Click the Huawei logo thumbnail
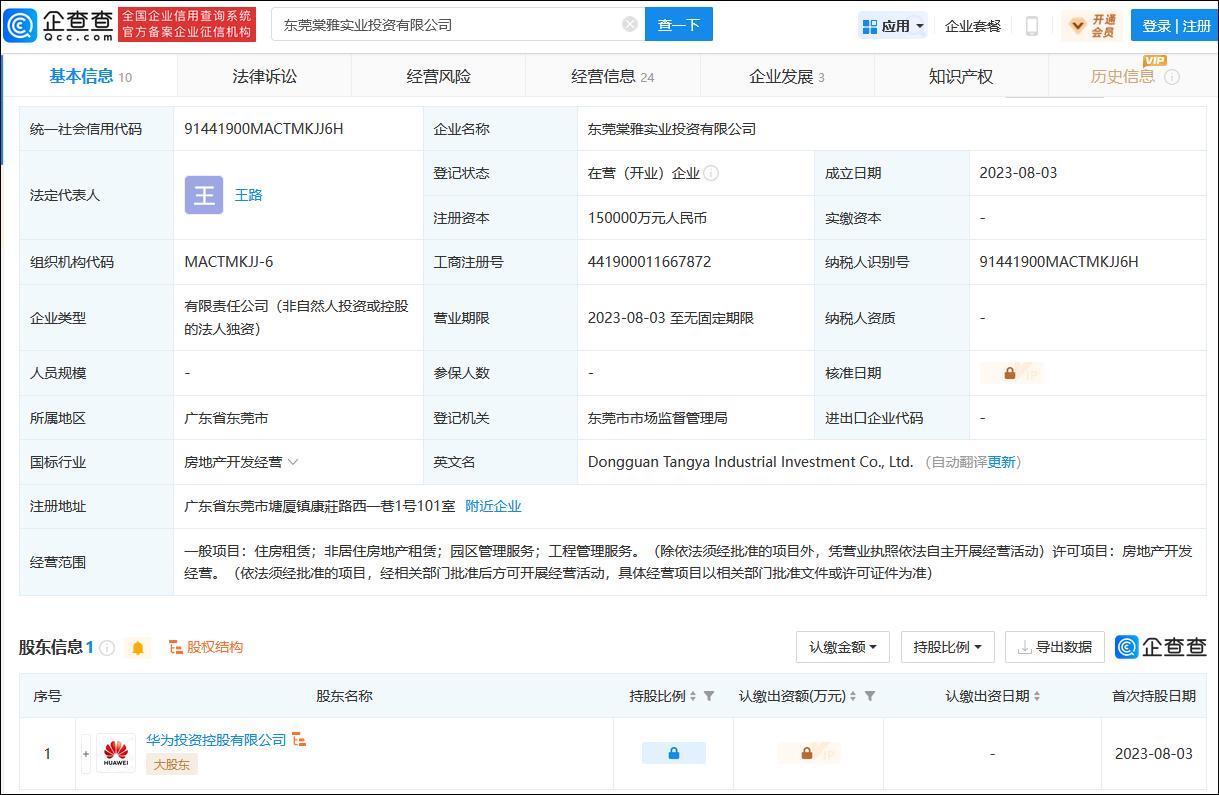 pos(116,753)
